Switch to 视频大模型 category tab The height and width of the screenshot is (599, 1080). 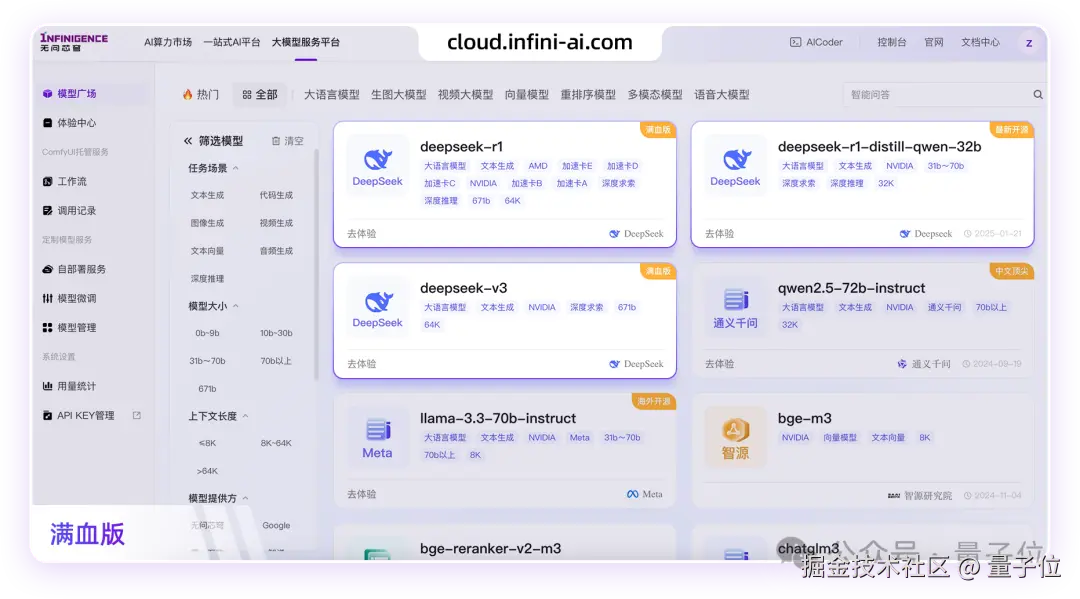[x=465, y=94]
